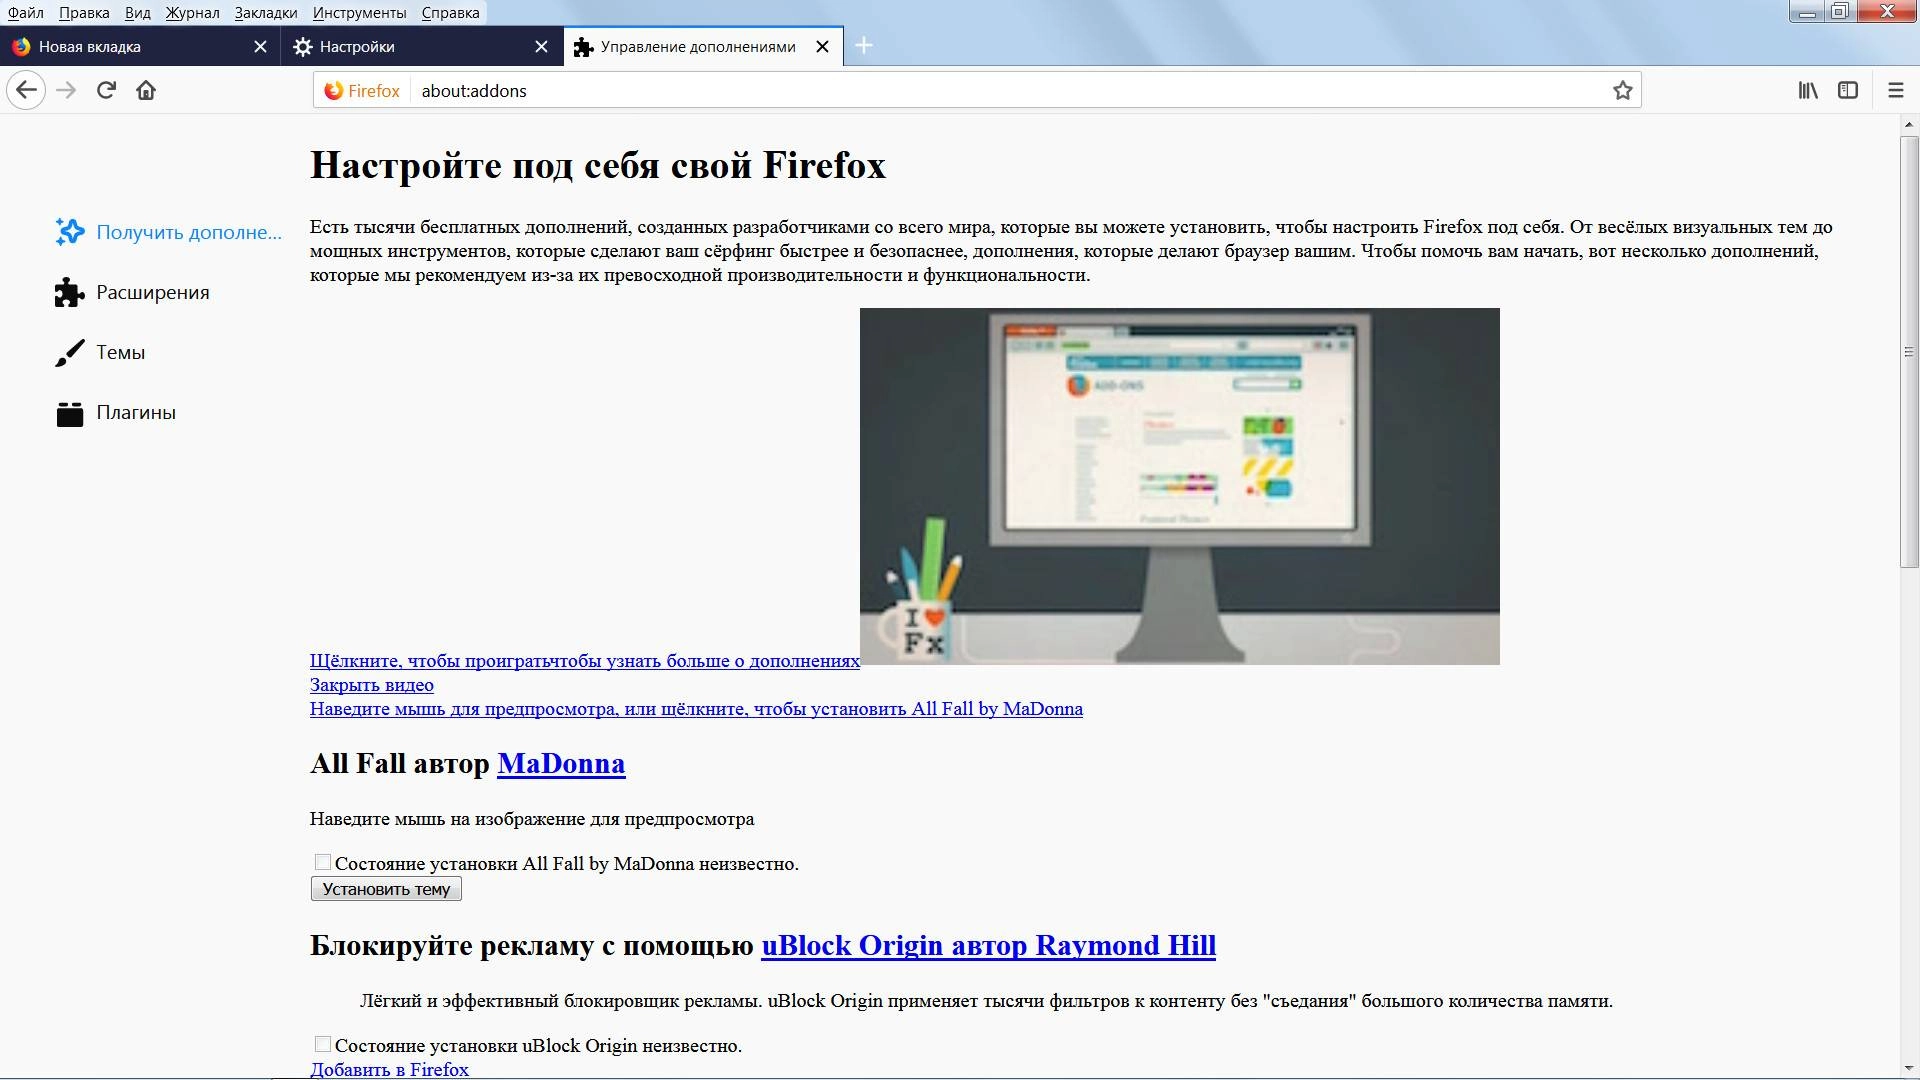Open the Справка menu
This screenshot has width=1920, height=1080.
click(450, 13)
